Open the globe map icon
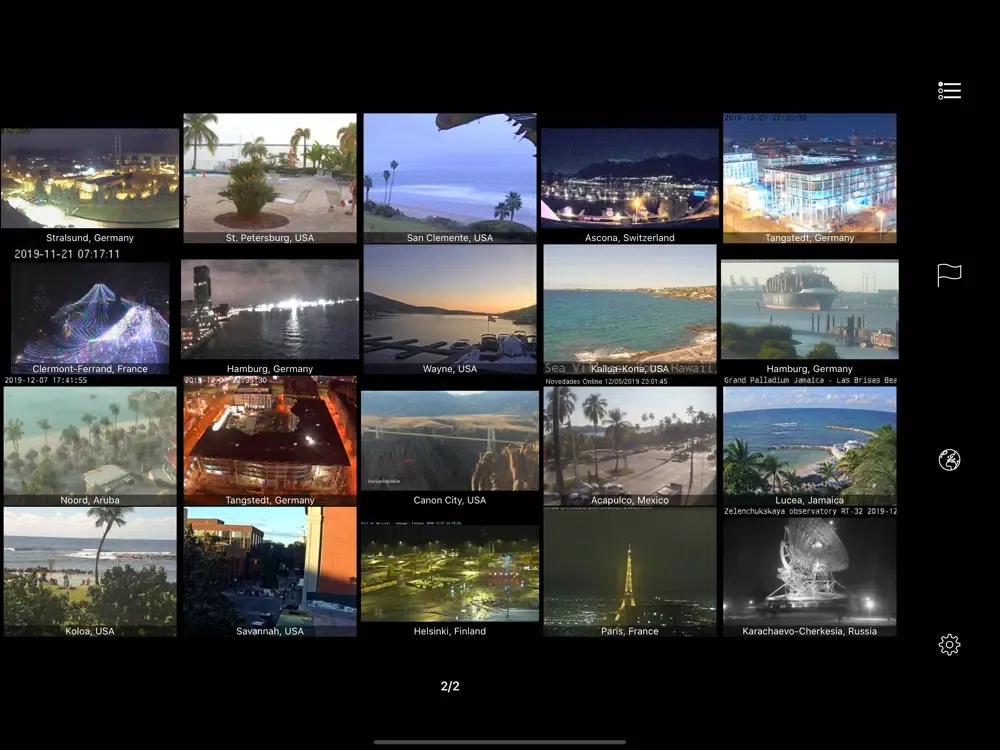The image size is (1000, 750). click(949, 460)
